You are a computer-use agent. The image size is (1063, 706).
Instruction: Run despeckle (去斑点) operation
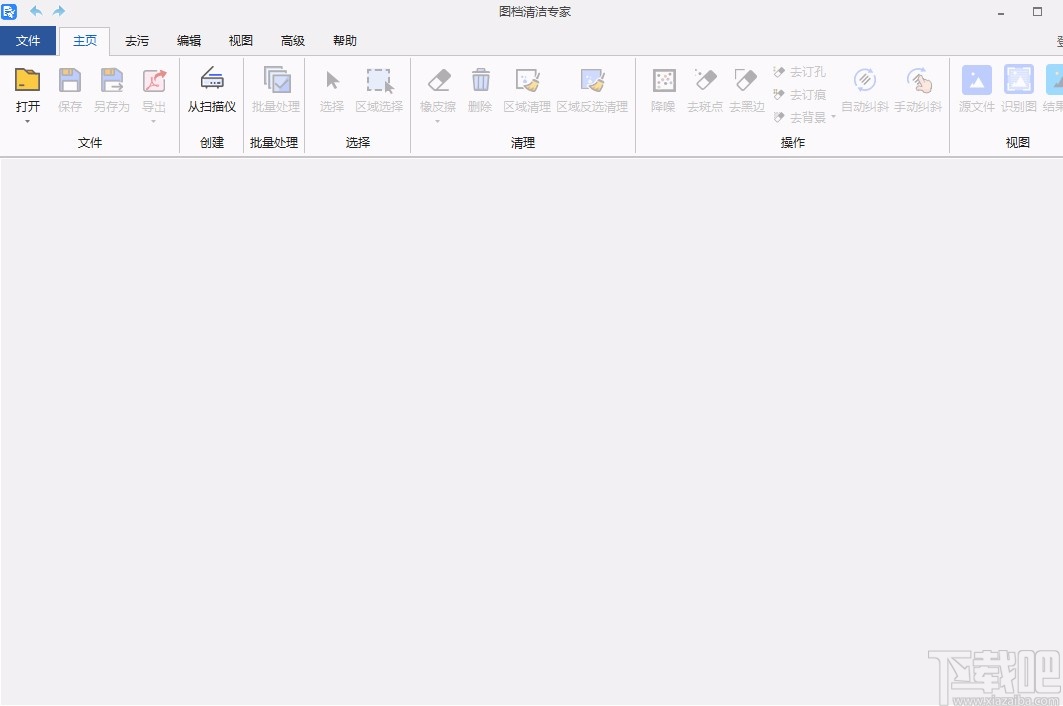tap(704, 90)
